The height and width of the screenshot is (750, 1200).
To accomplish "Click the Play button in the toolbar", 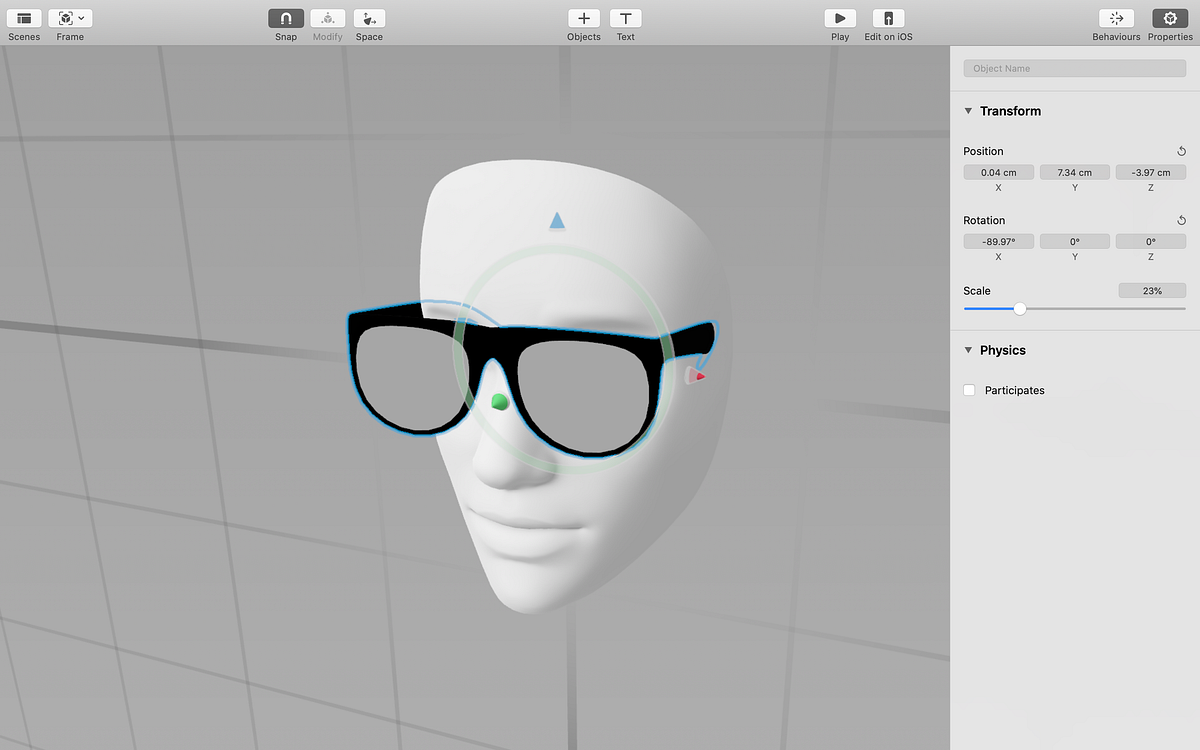I will (x=840, y=18).
